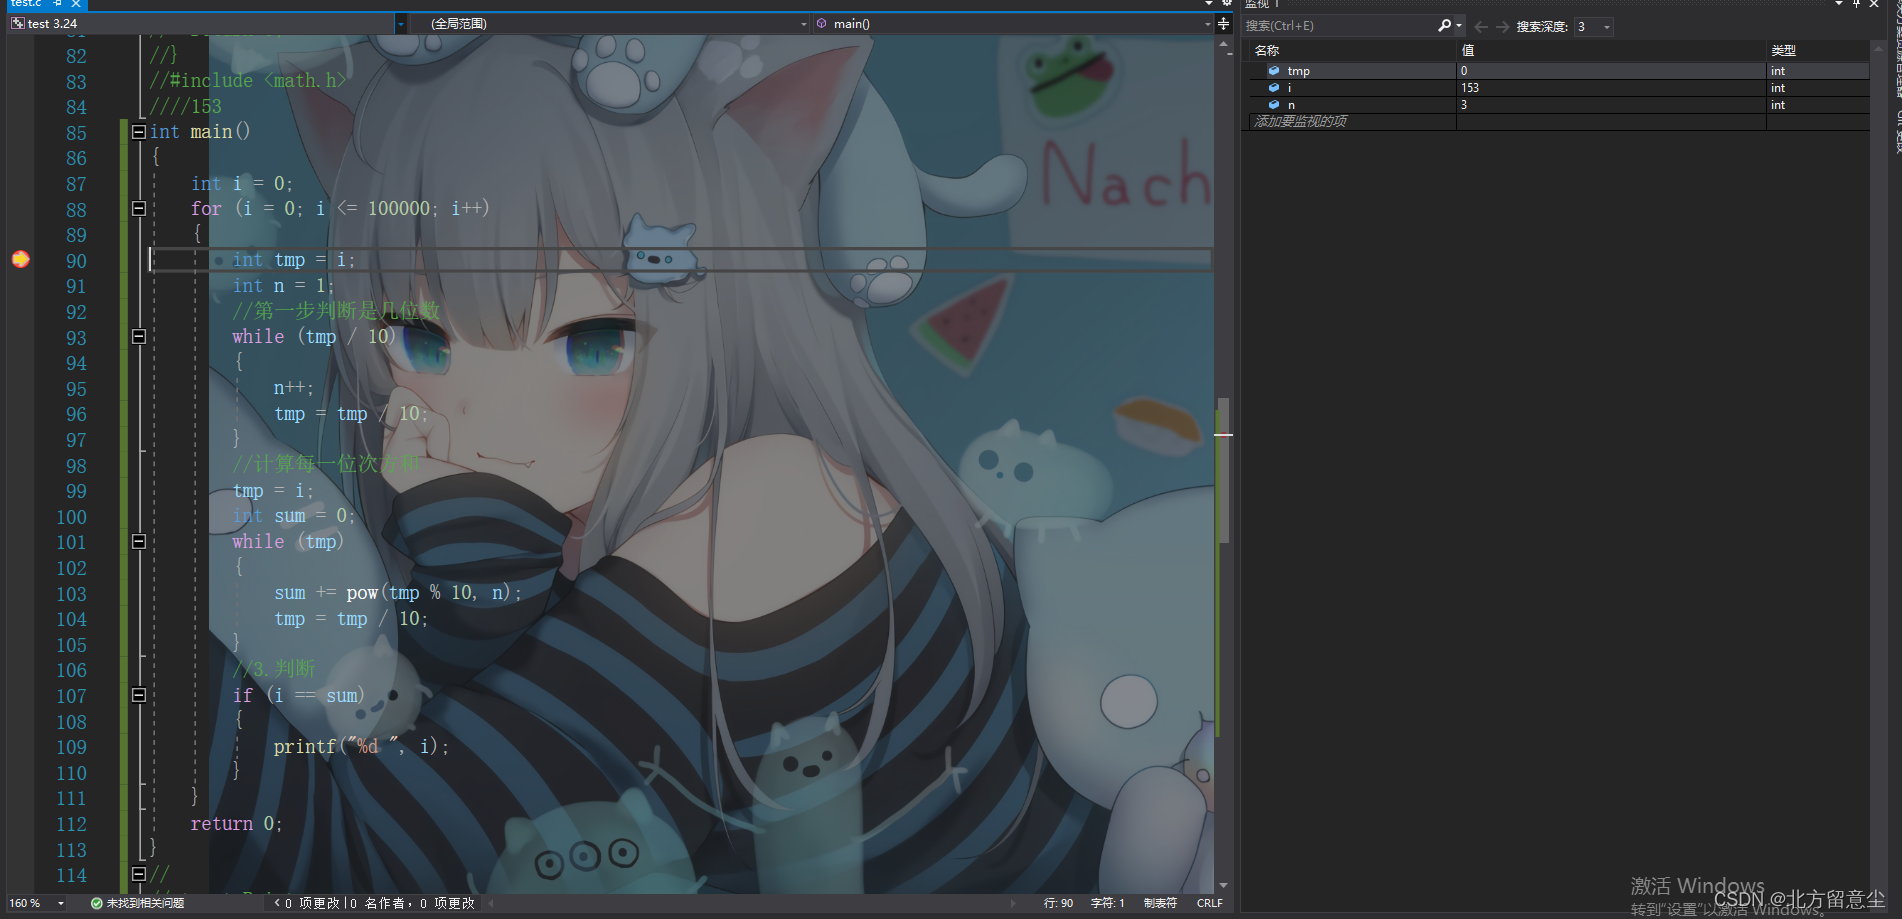Click the printf statement on line 109

click(361, 747)
